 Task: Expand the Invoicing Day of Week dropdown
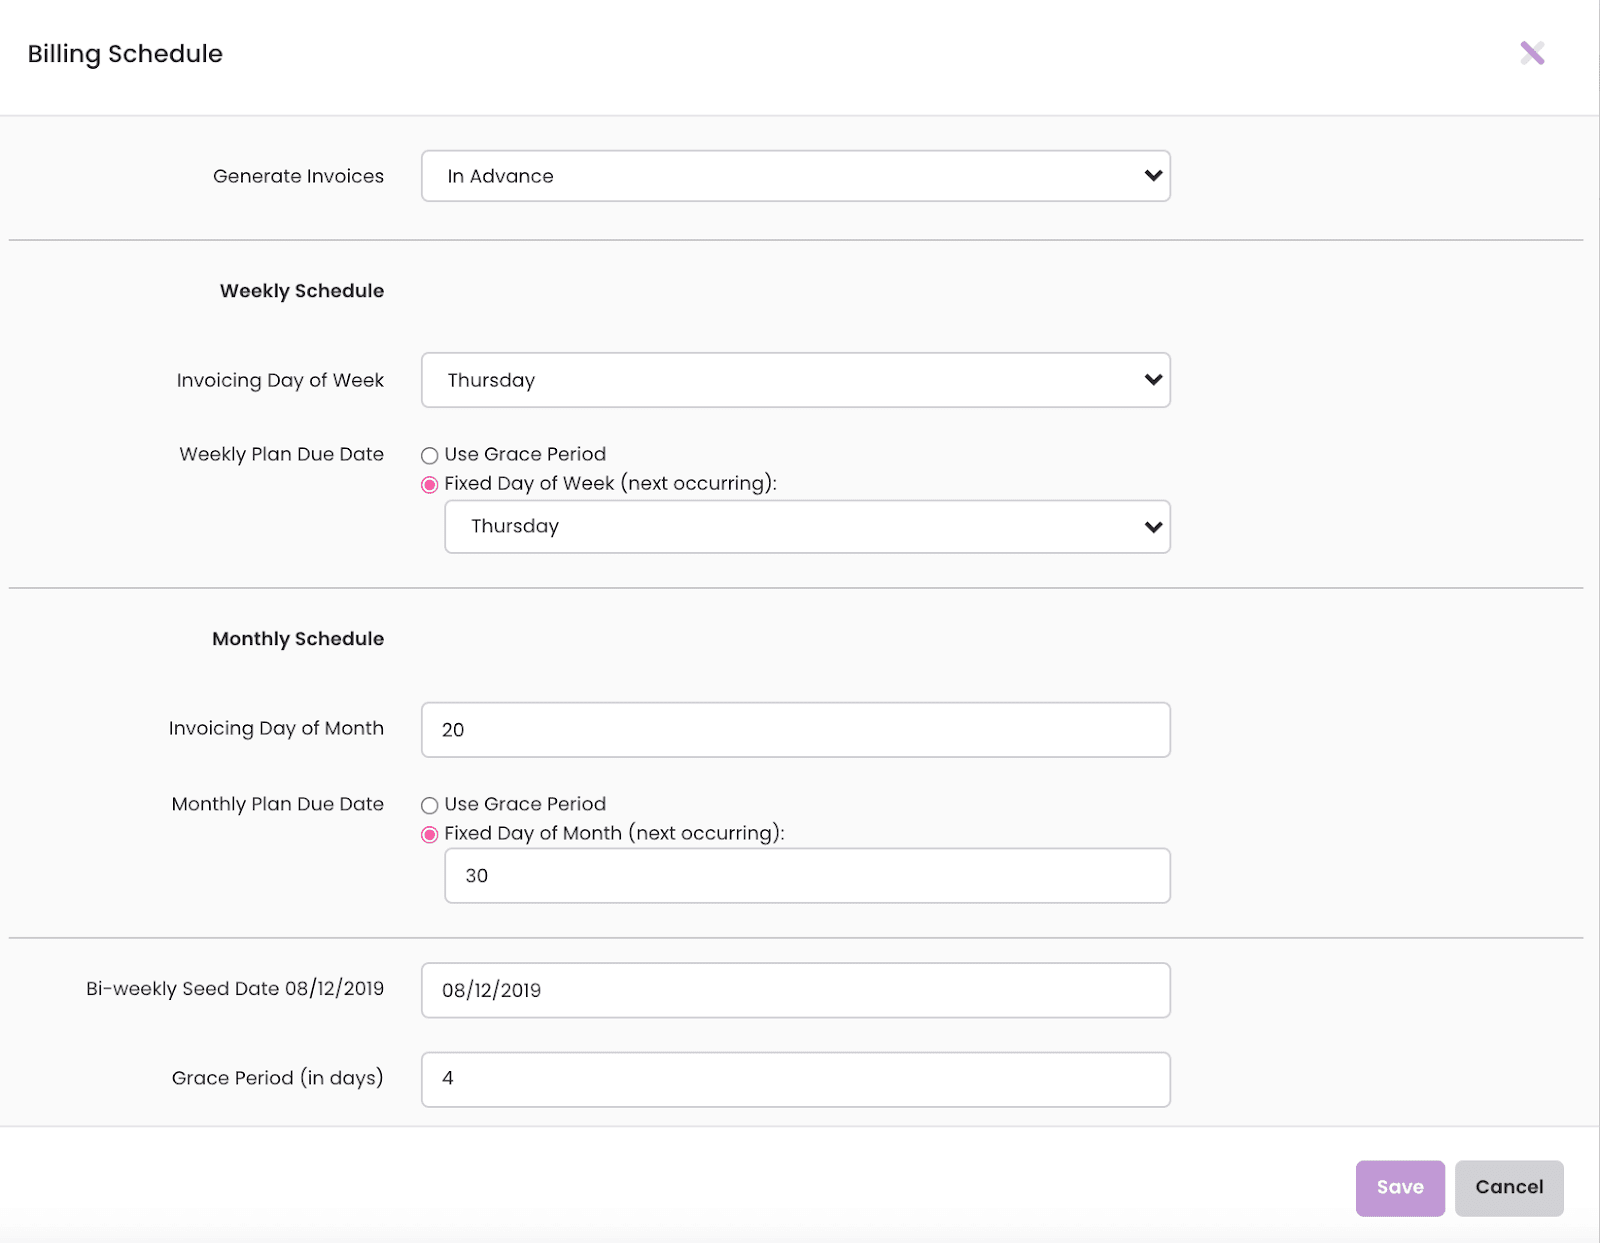[x=795, y=380]
